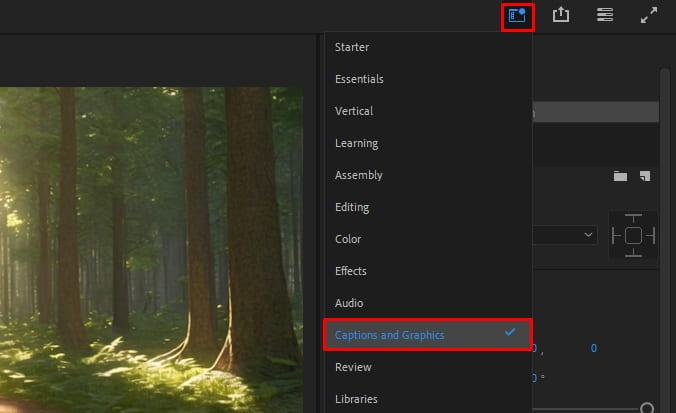Open the progress dashboard bars icon
This screenshot has height=413, width=676.
(605, 15)
